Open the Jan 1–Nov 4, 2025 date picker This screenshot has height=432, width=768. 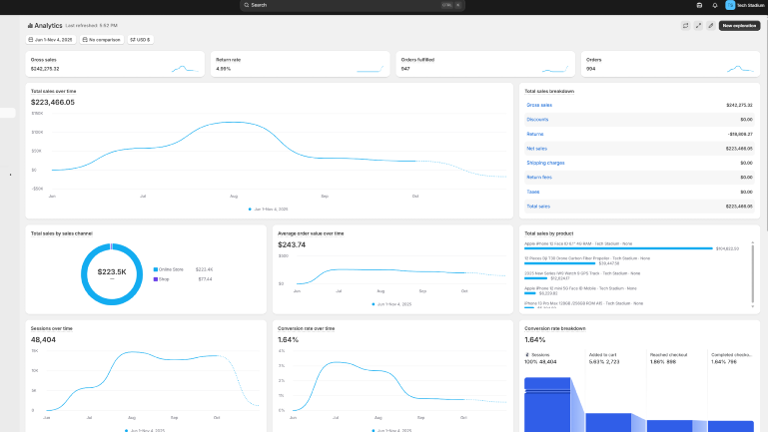(52, 40)
